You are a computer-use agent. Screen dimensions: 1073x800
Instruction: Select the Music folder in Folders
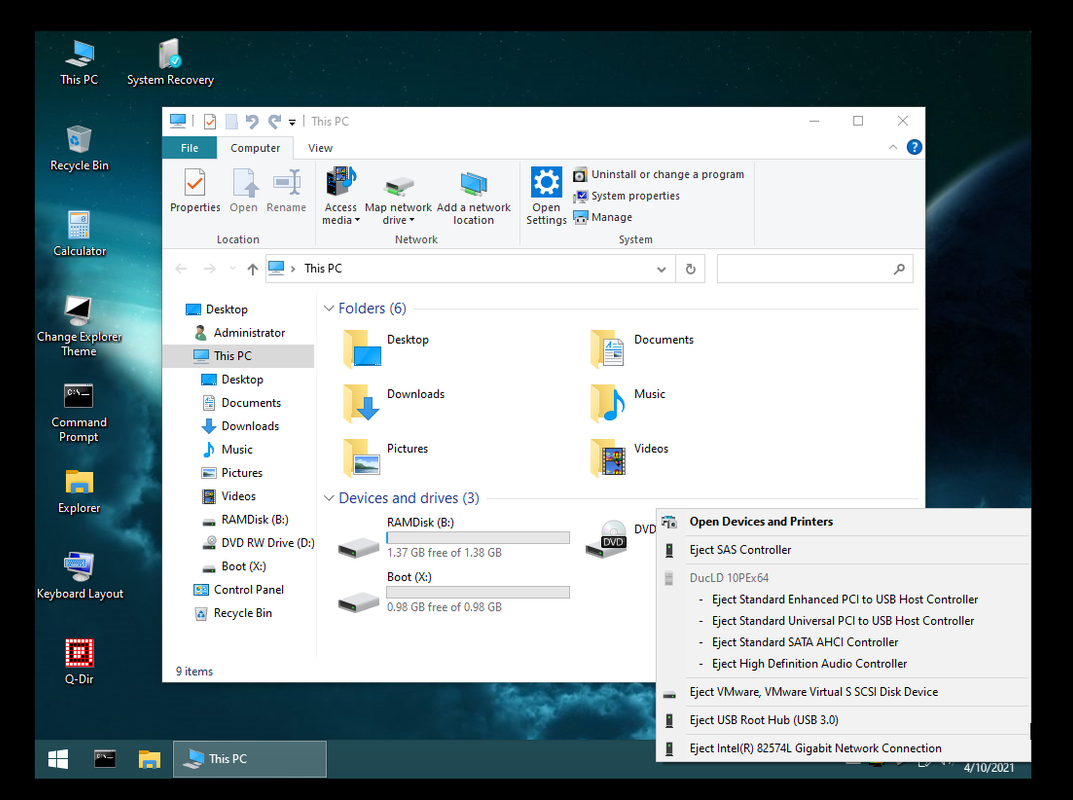[628, 403]
